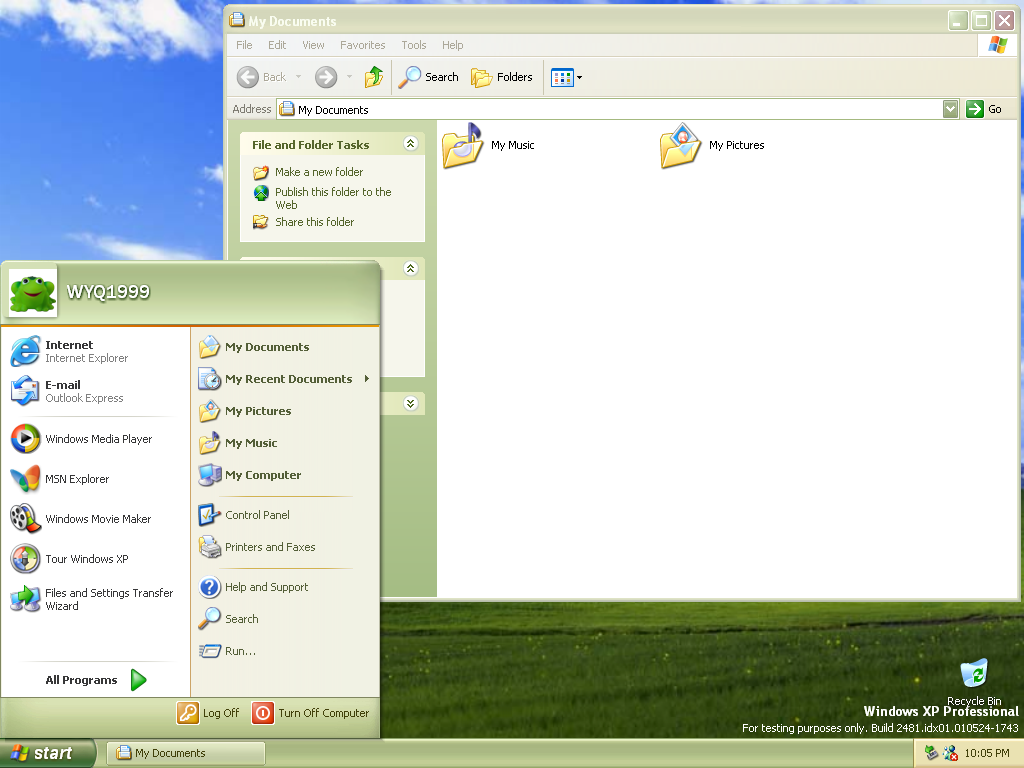Click Turn Off Computer button

point(311,713)
